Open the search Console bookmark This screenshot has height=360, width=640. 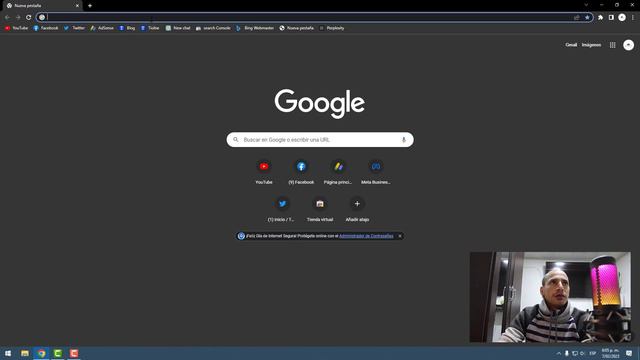pos(213,28)
